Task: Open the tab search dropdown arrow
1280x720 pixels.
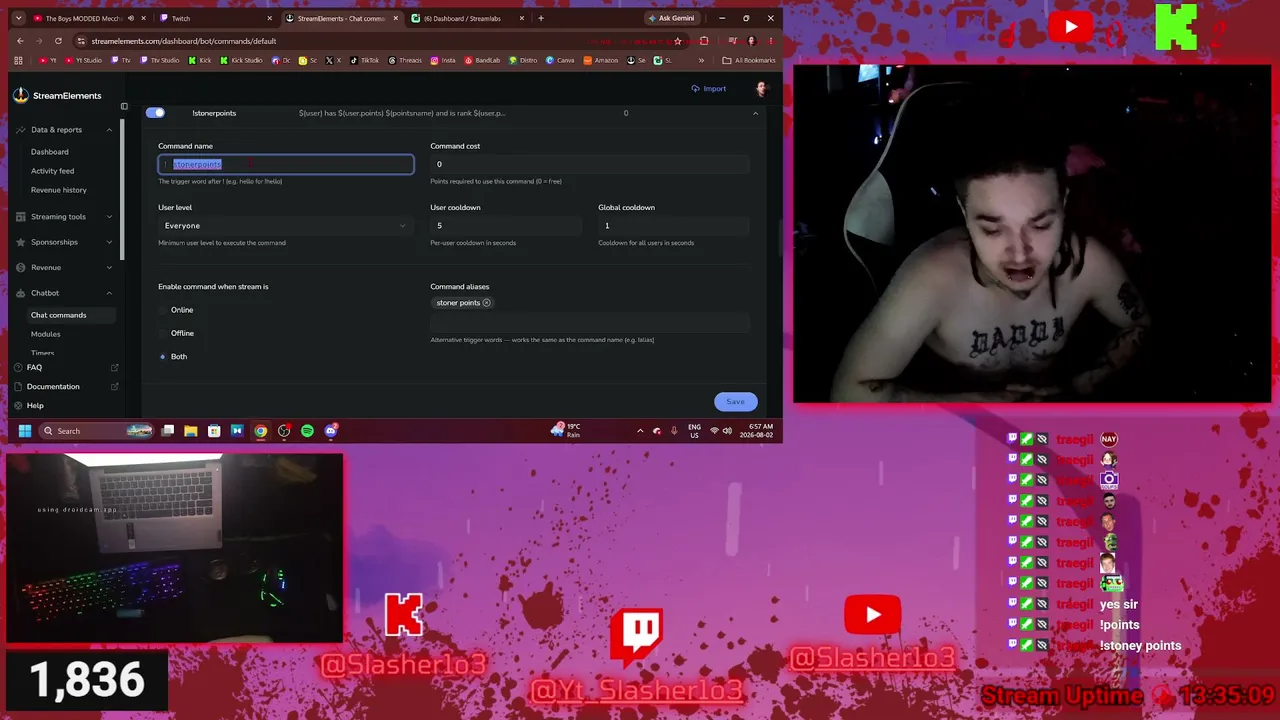Action: (x=16, y=18)
